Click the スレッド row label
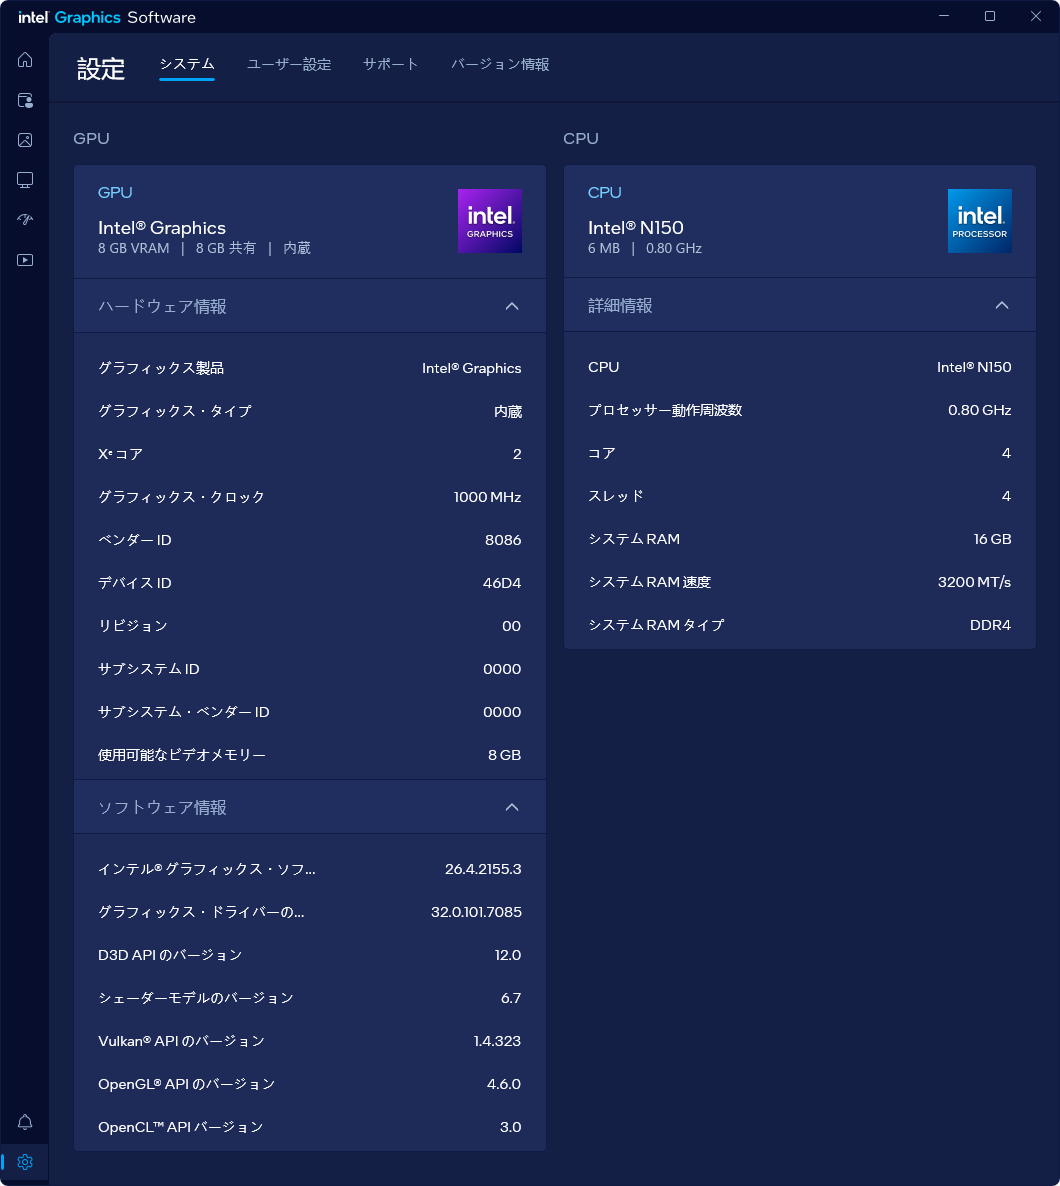 616,496
